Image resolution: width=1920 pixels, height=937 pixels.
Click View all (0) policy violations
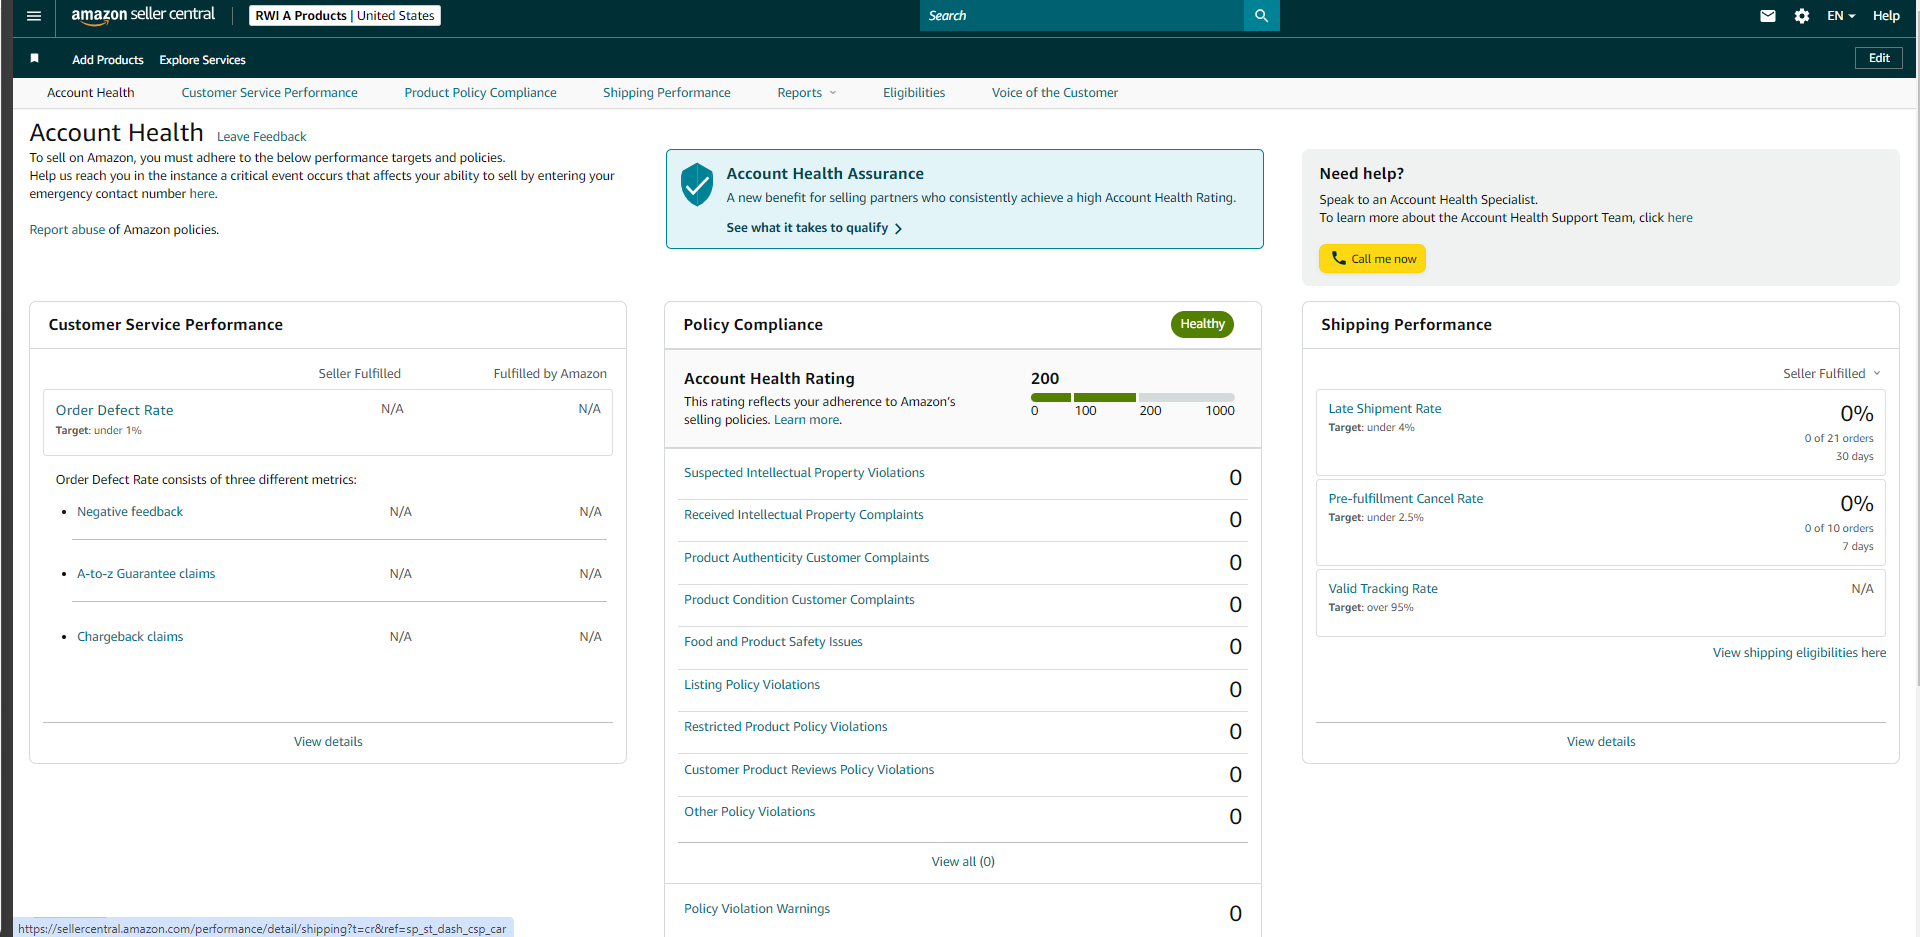[x=963, y=862]
